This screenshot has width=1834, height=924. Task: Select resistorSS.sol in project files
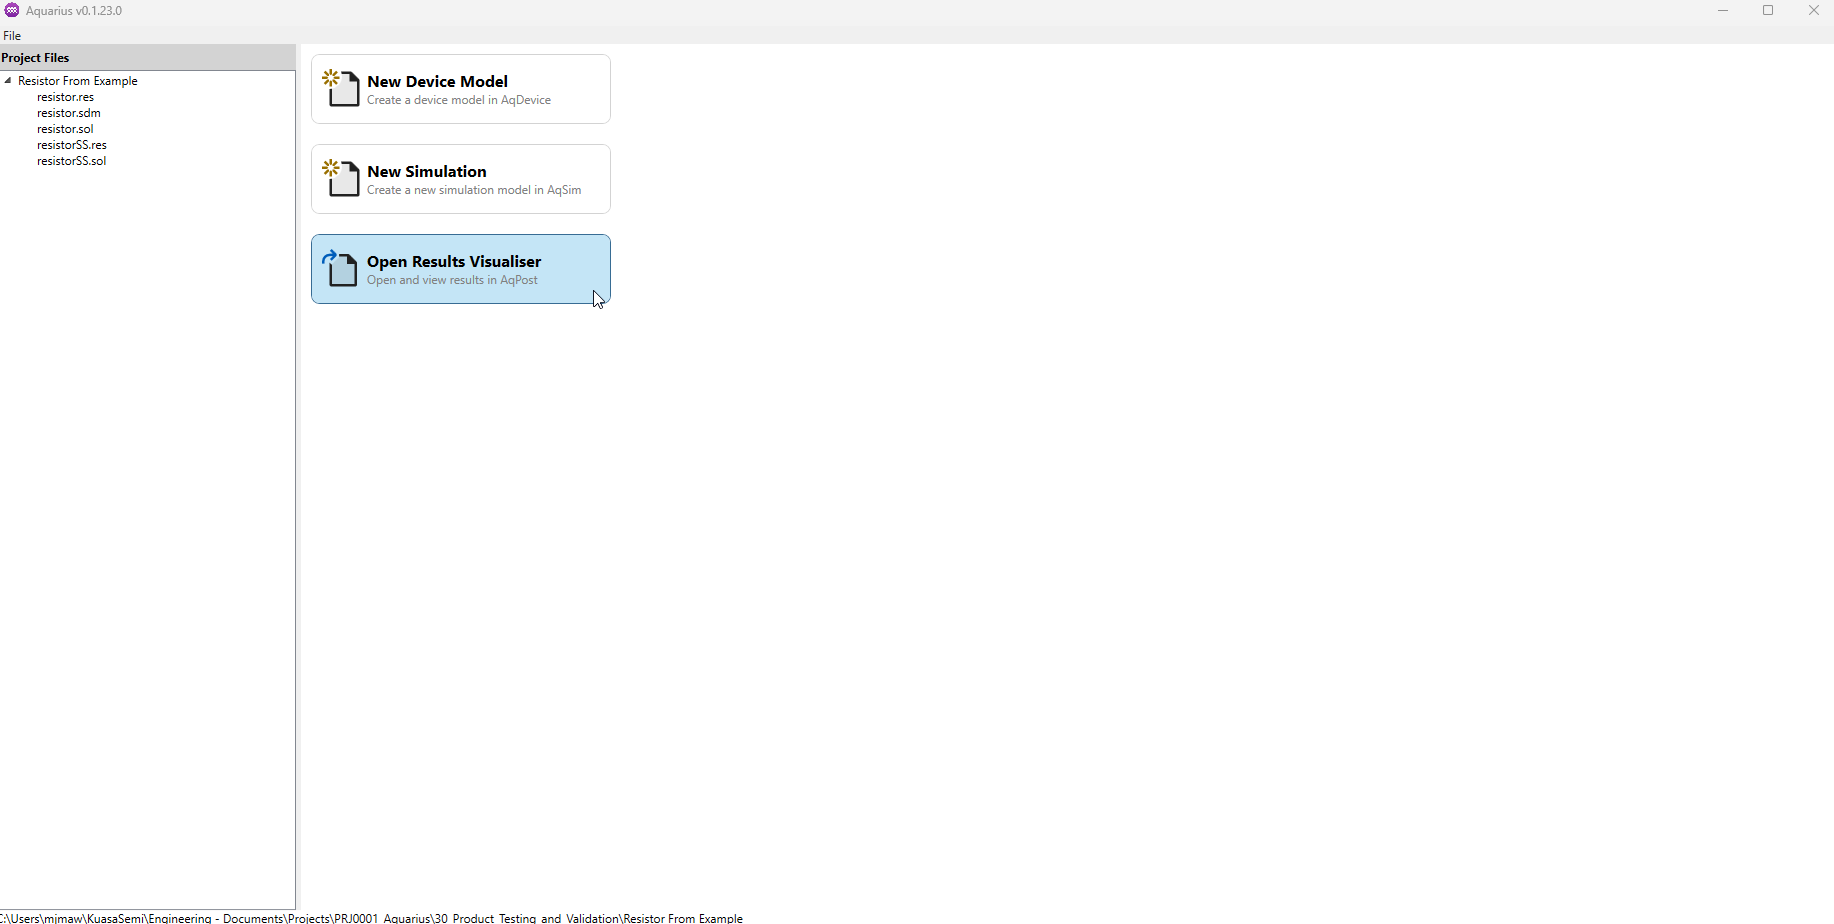coord(72,161)
